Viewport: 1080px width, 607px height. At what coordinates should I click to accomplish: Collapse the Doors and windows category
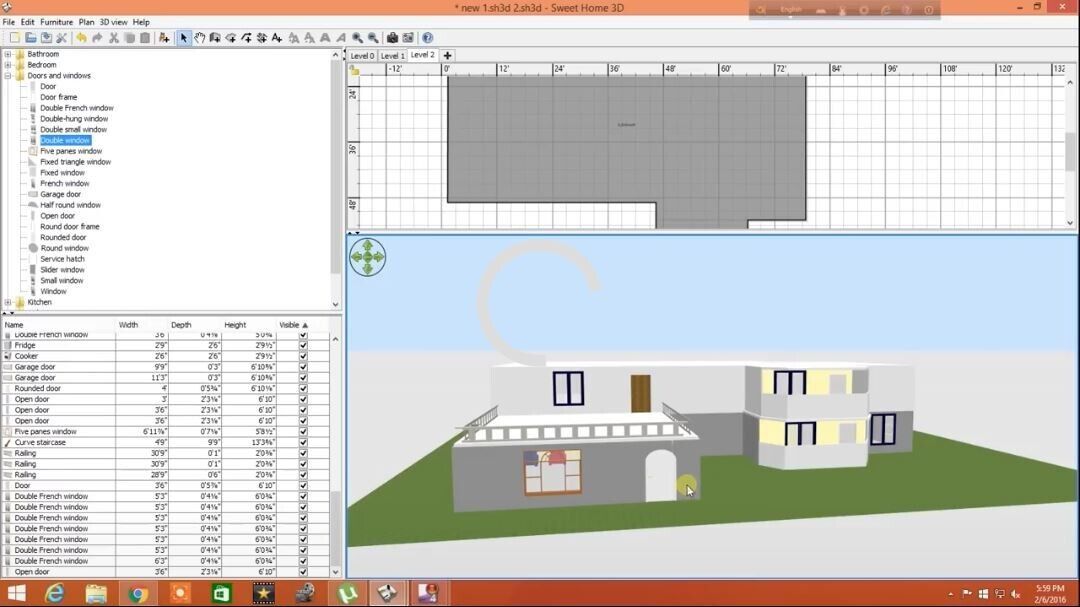coord(8,76)
